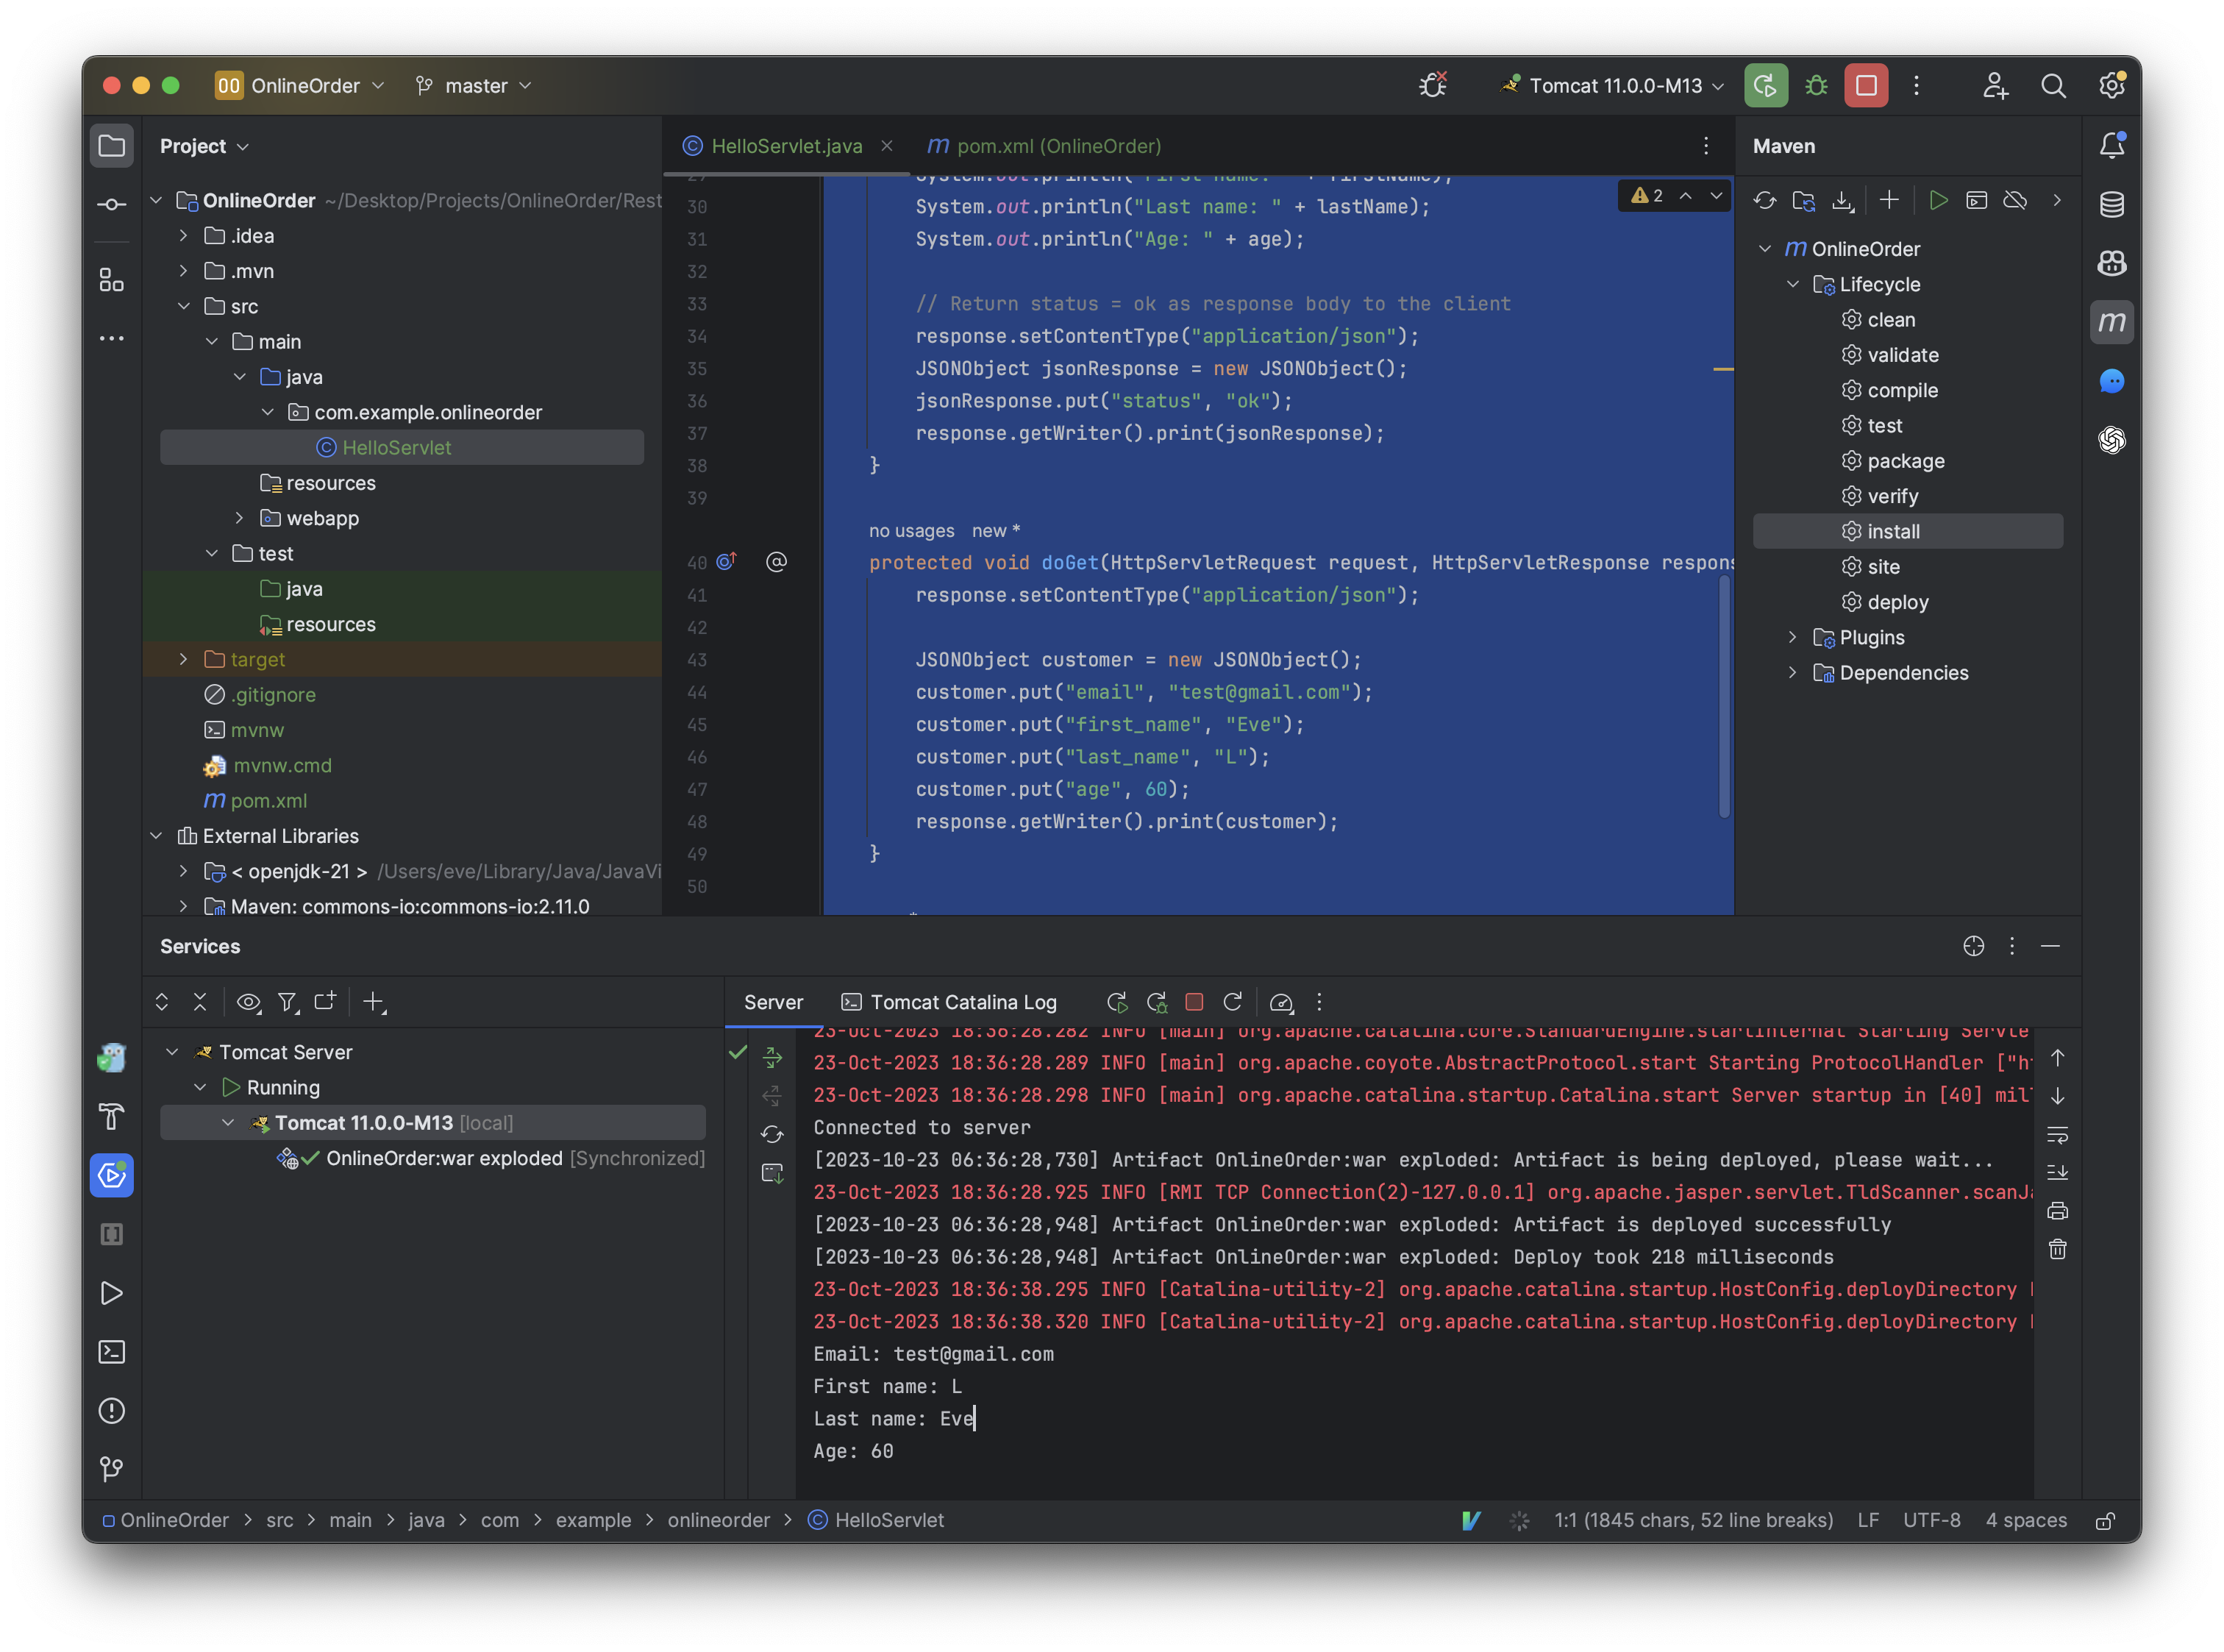Expand the Plugins node in Maven panel
Image resolution: width=2224 pixels, height=1652 pixels.
click(x=1793, y=637)
